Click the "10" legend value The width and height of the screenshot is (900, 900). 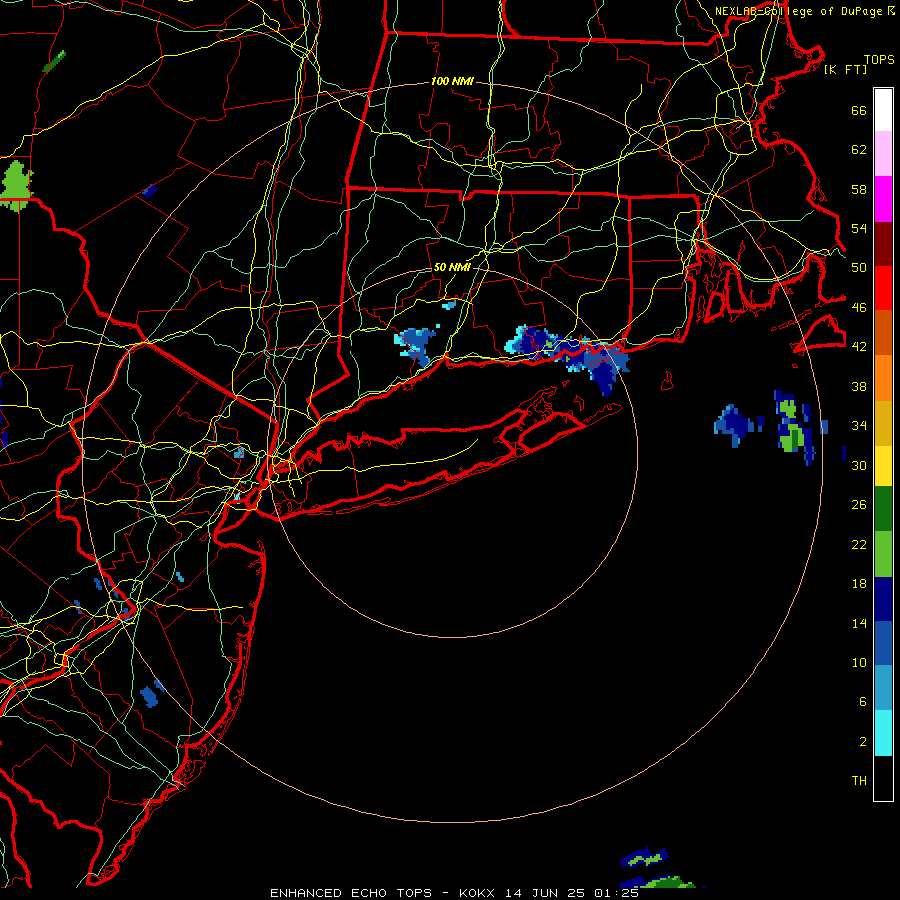coord(859,662)
